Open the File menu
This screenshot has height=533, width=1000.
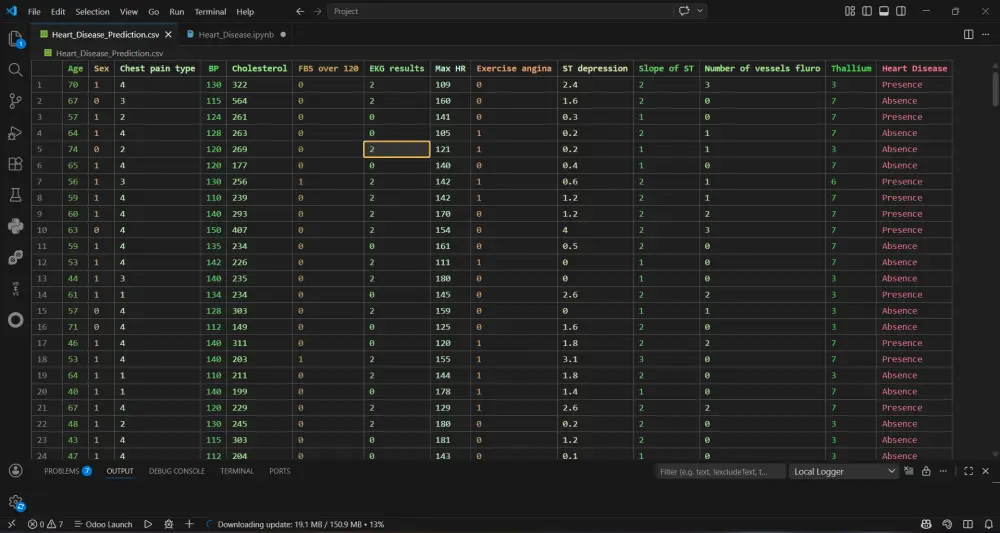point(34,11)
